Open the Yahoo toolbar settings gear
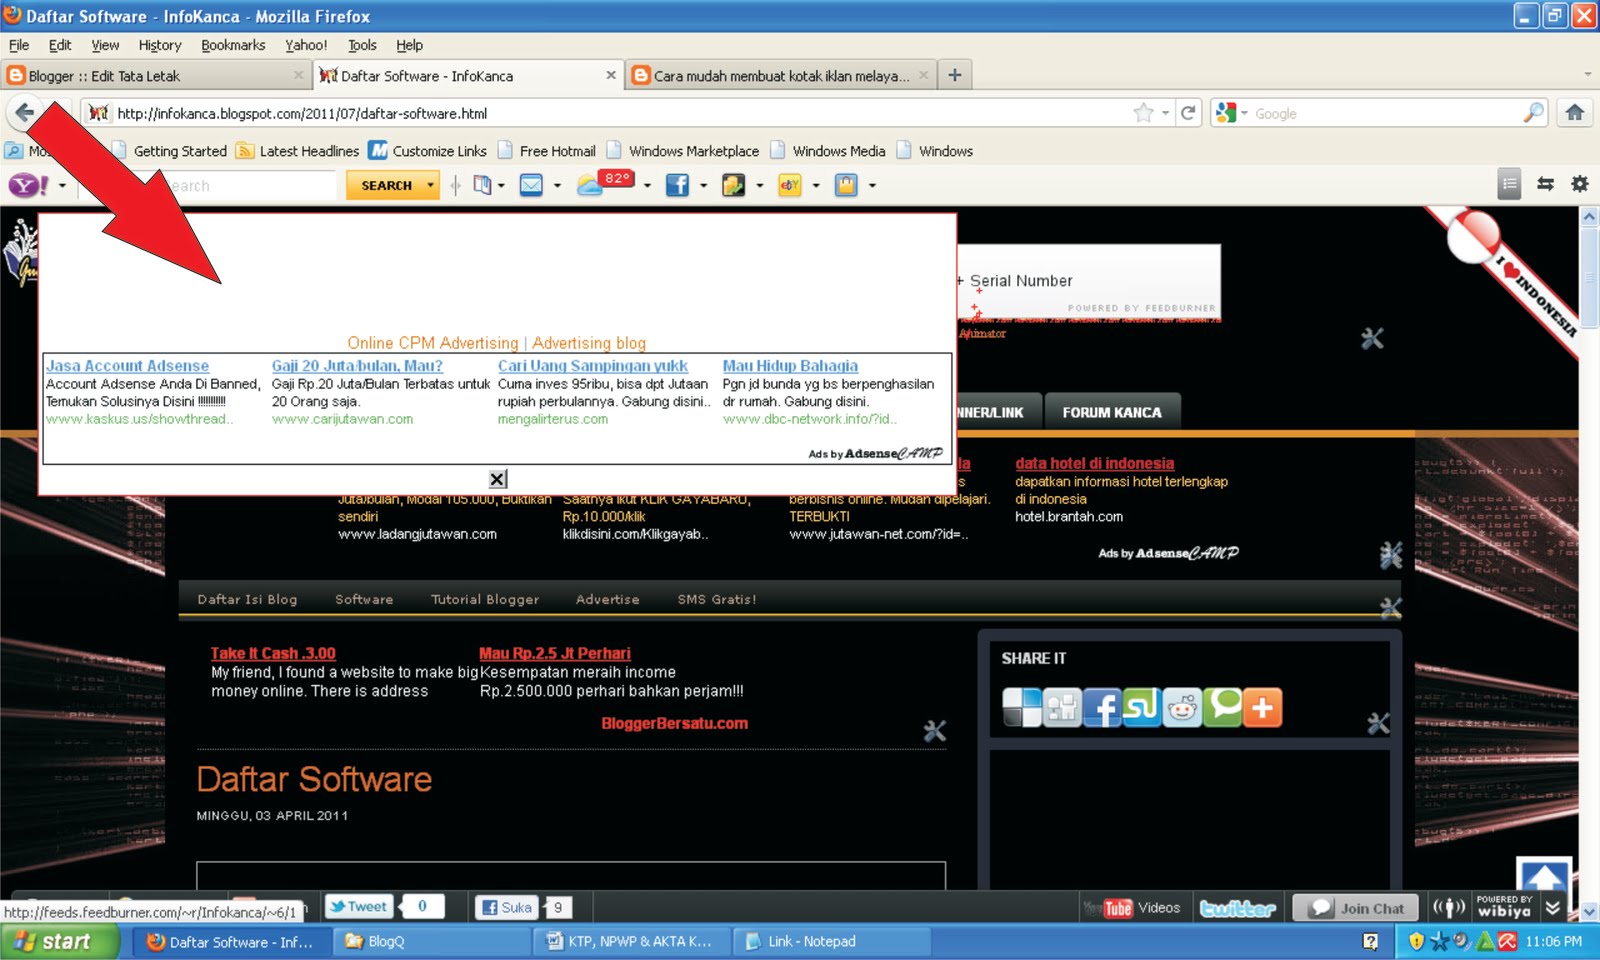The height and width of the screenshot is (960, 1600). coord(1580,184)
